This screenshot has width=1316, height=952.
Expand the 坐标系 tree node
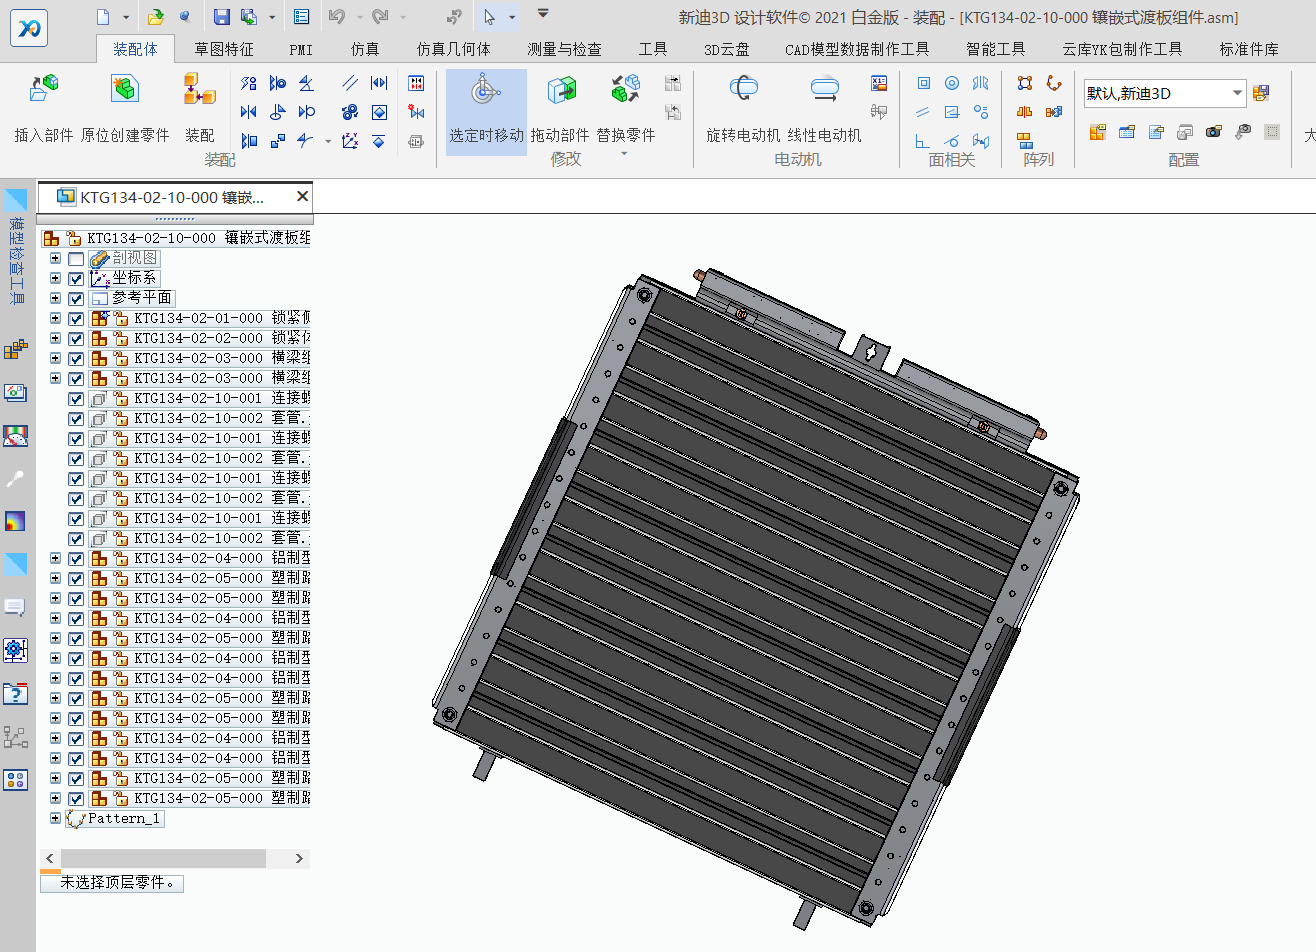(x=55, y=278)
